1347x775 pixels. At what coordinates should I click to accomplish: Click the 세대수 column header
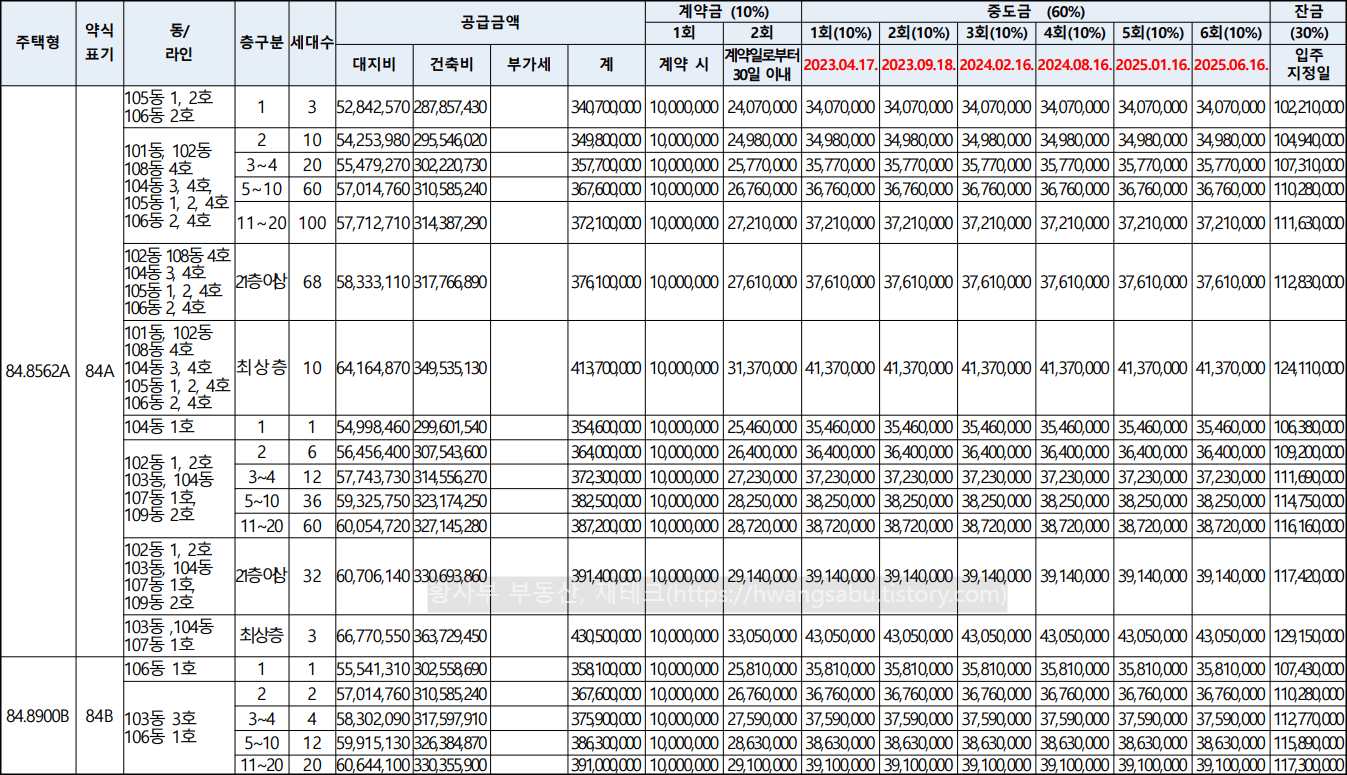[312, 43]
